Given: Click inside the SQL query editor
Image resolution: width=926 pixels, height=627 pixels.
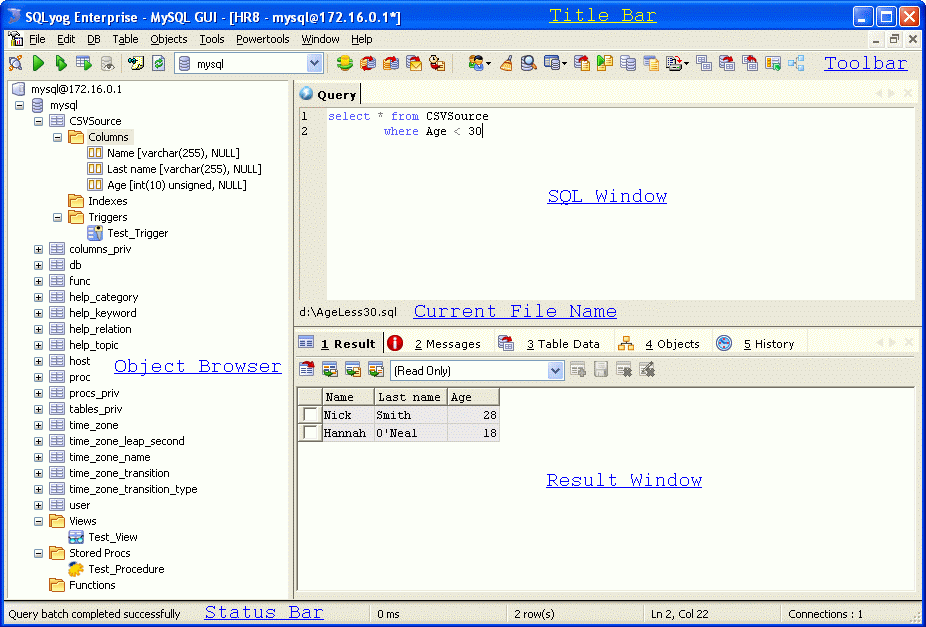Looking at the screenshot, I should click(620, 220).
